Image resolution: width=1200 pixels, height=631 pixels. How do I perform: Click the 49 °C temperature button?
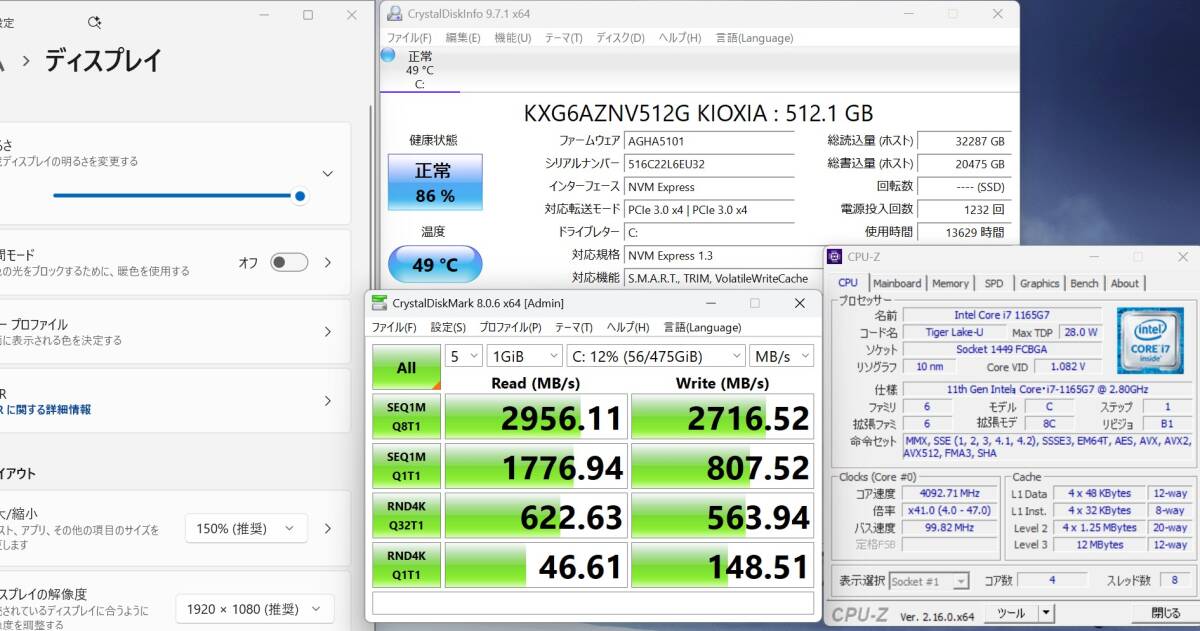tap(435, 265)
